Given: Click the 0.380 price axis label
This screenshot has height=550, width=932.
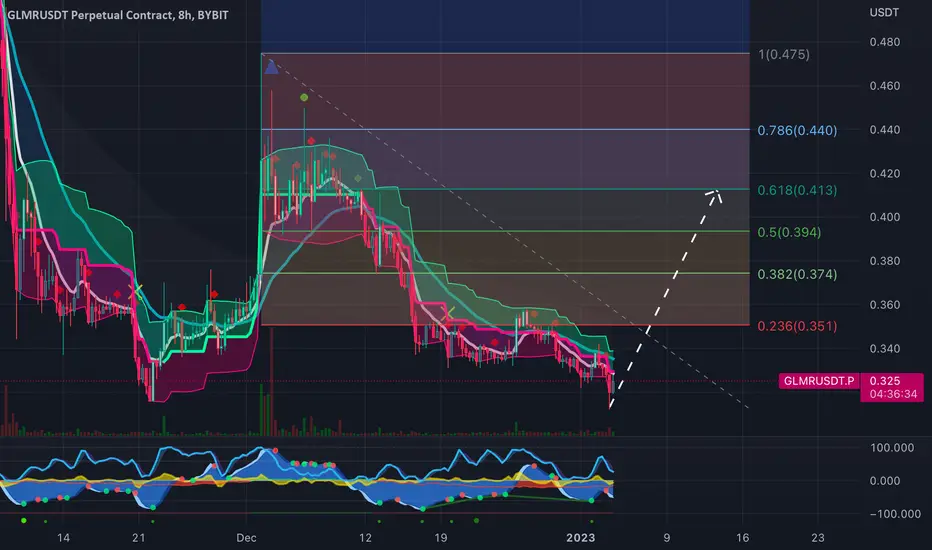Looking at the screenshot, I should click(884, 261).
